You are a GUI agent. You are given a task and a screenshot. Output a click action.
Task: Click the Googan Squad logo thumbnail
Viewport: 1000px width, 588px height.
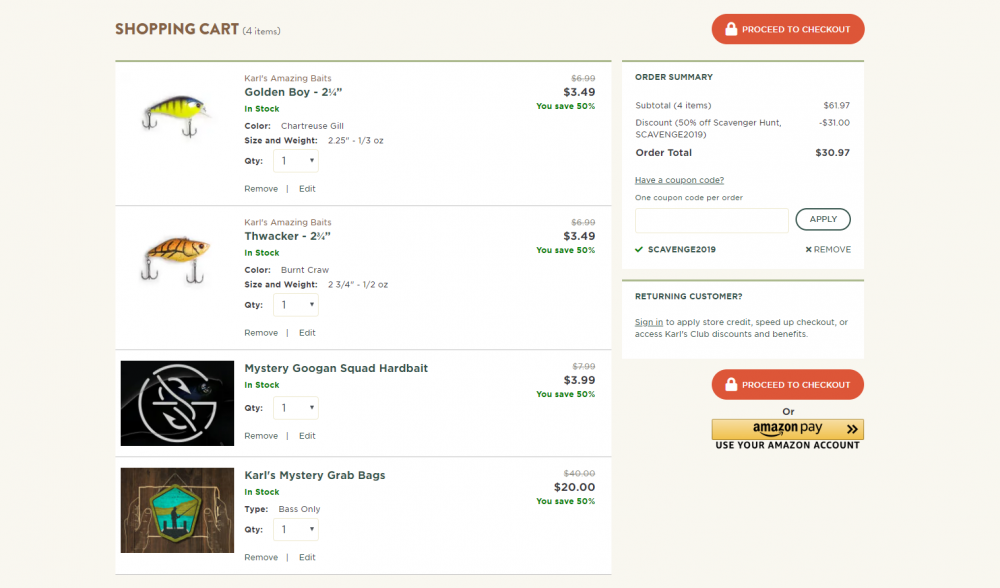(x=177, y=403)
